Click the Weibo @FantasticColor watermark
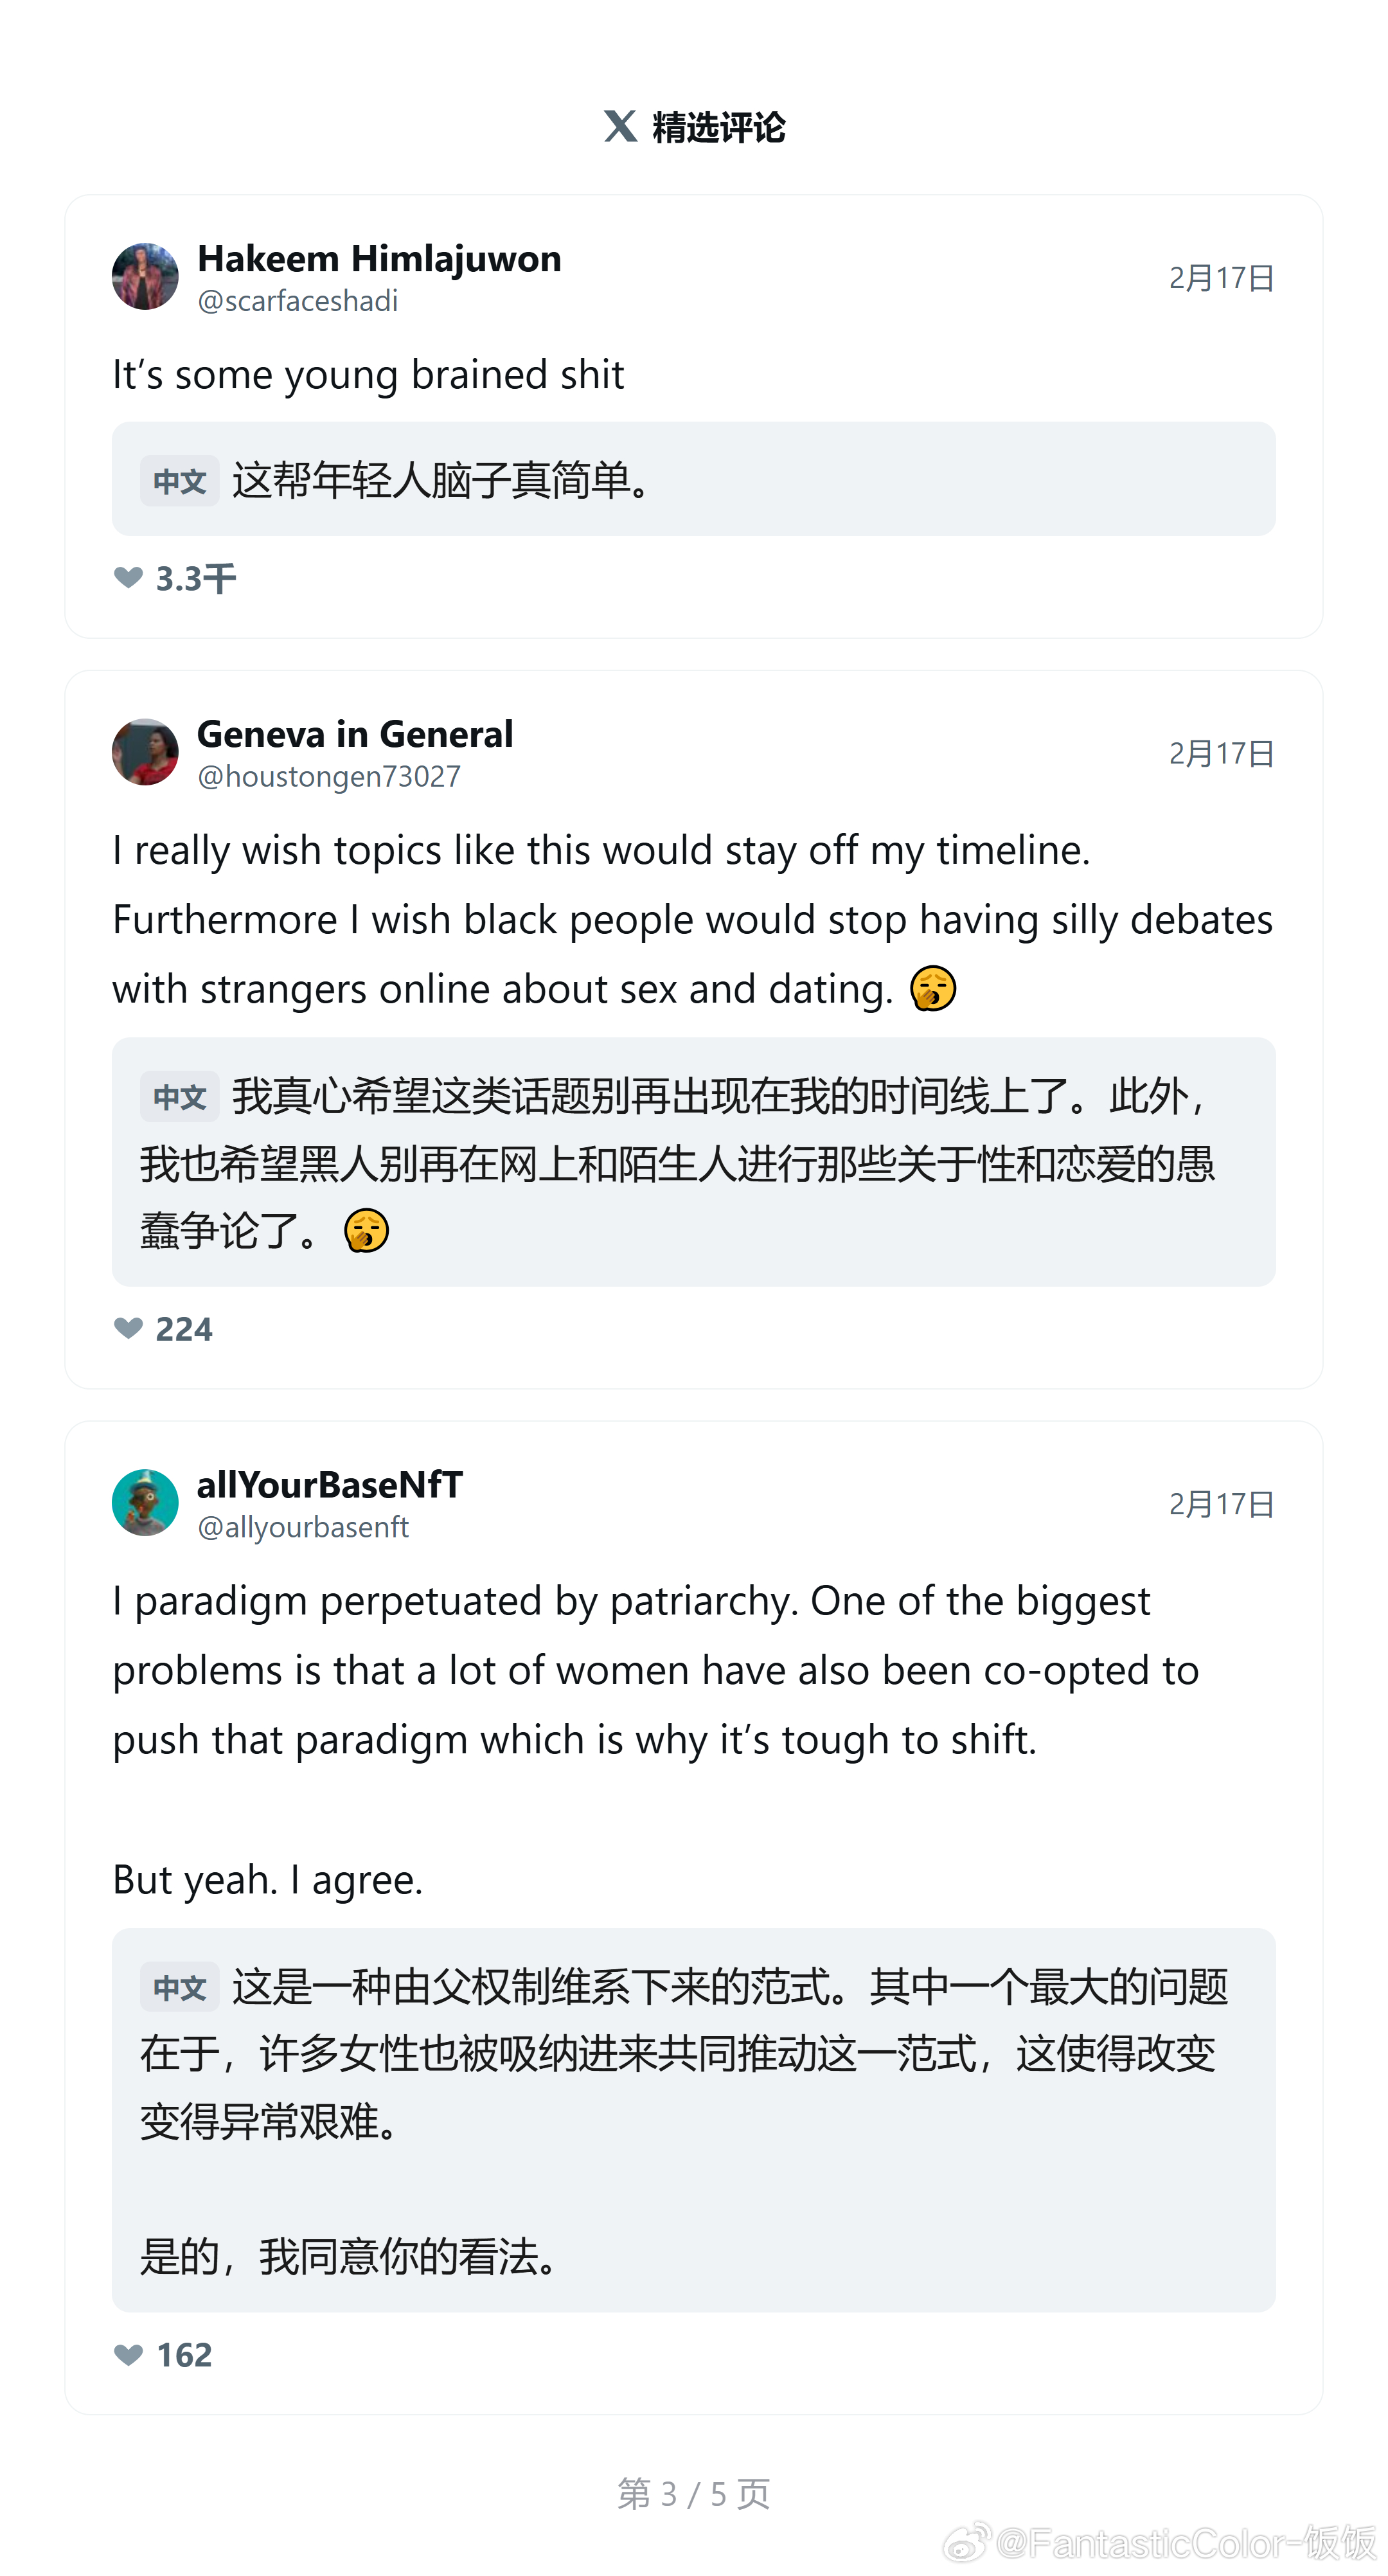 point(1160,2541)
